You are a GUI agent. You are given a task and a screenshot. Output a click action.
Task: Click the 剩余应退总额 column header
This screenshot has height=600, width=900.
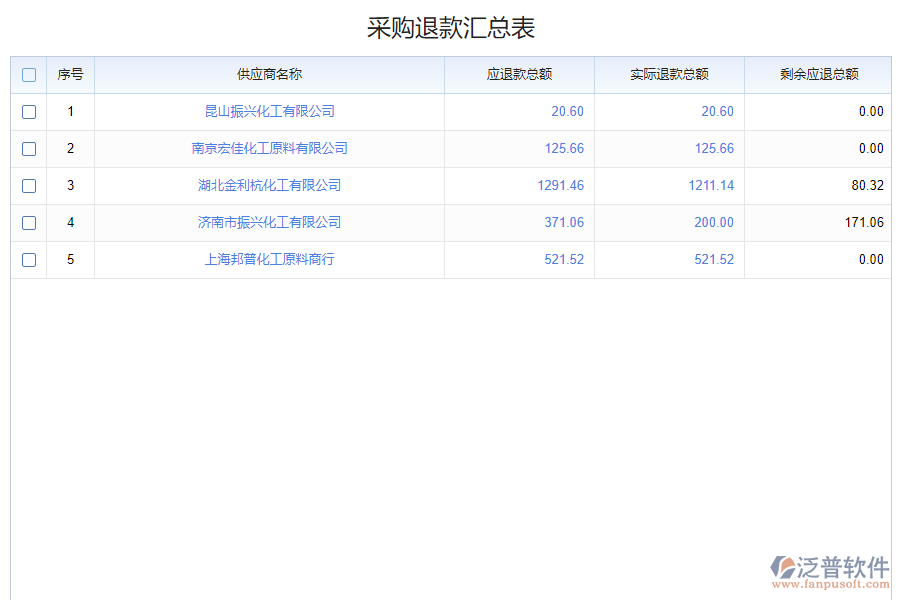point(820,74)
